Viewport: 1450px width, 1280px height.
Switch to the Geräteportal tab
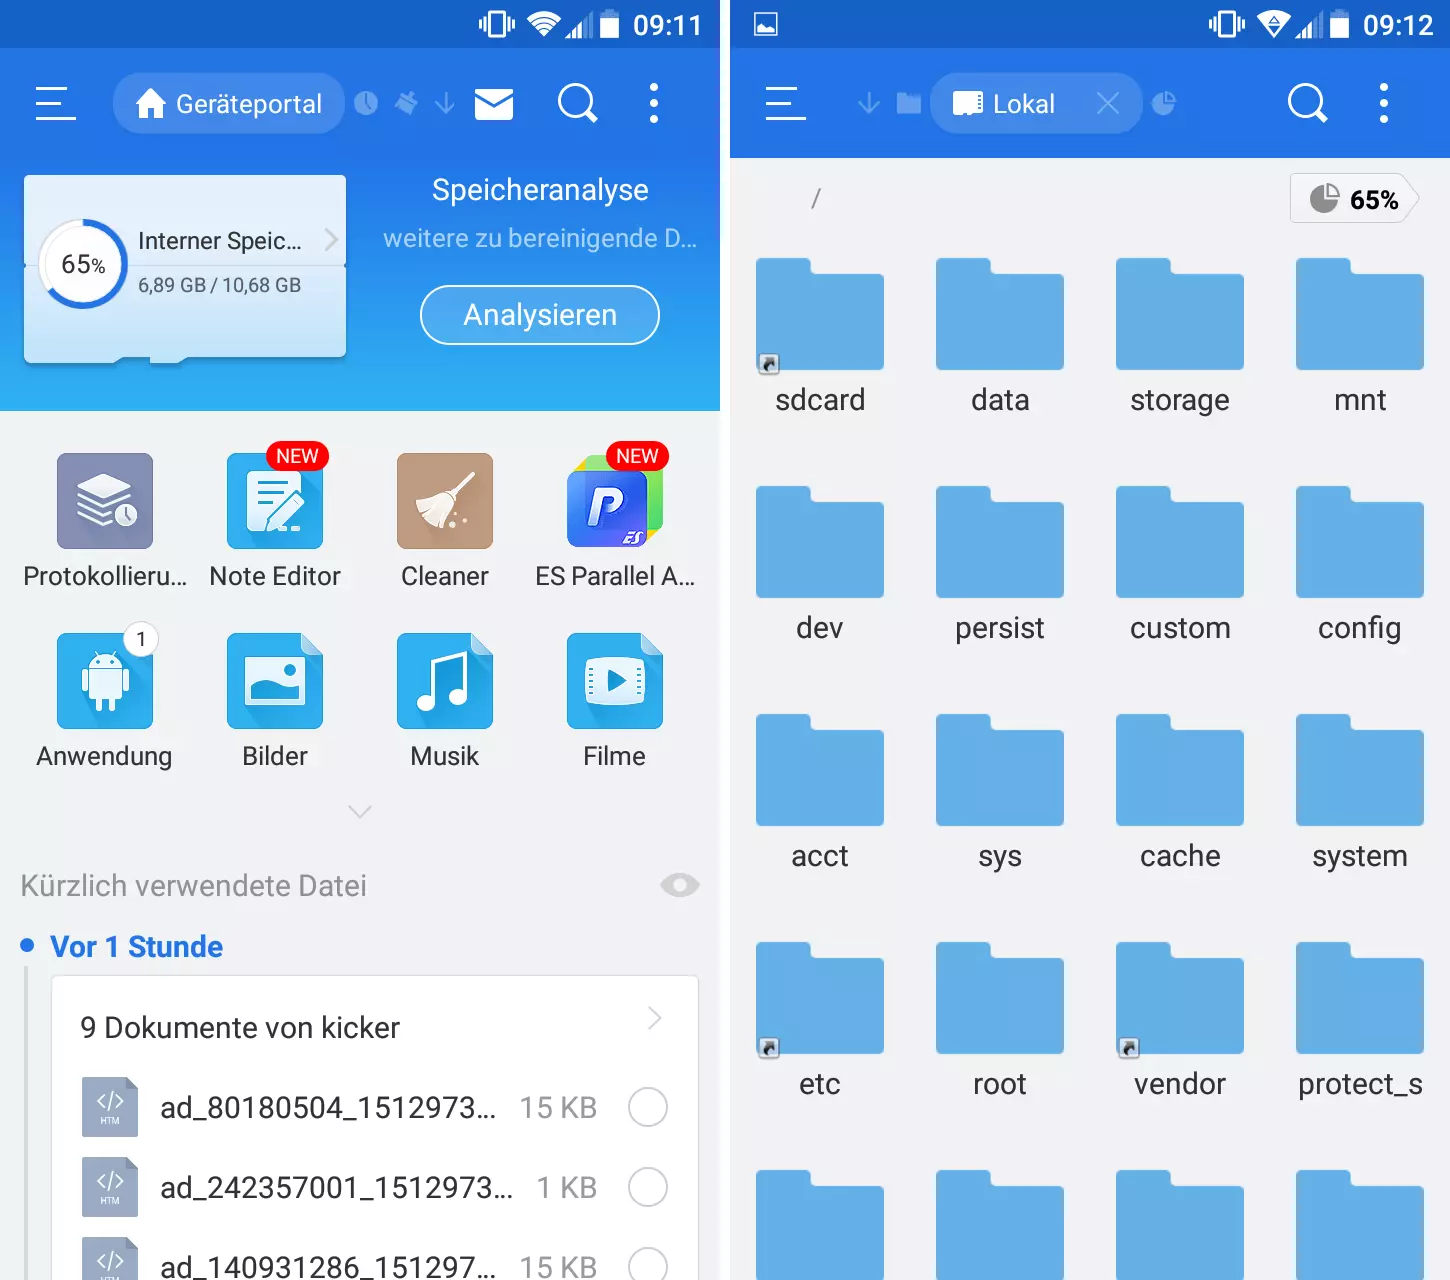(x=229, y=103)
